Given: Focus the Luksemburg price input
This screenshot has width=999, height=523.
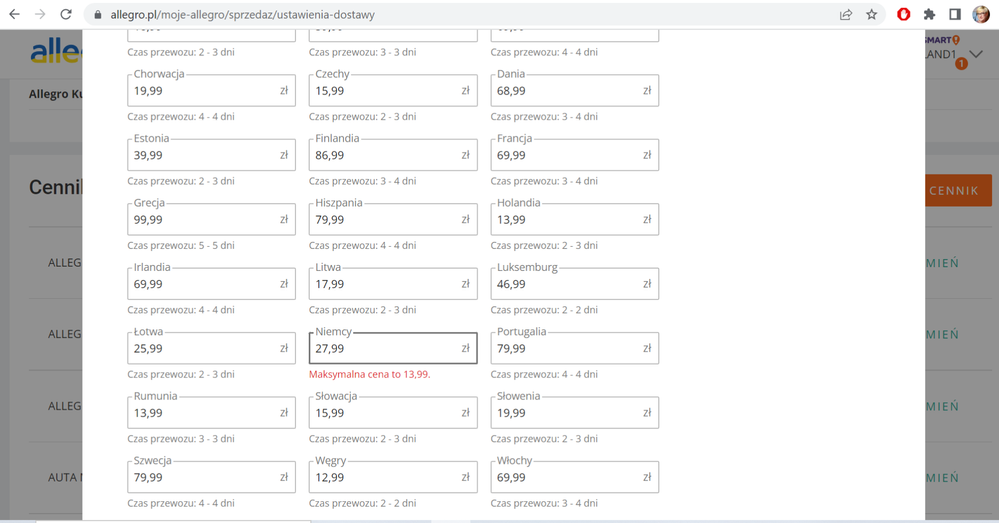Looking at the screenshot, I should pos(566,284).
